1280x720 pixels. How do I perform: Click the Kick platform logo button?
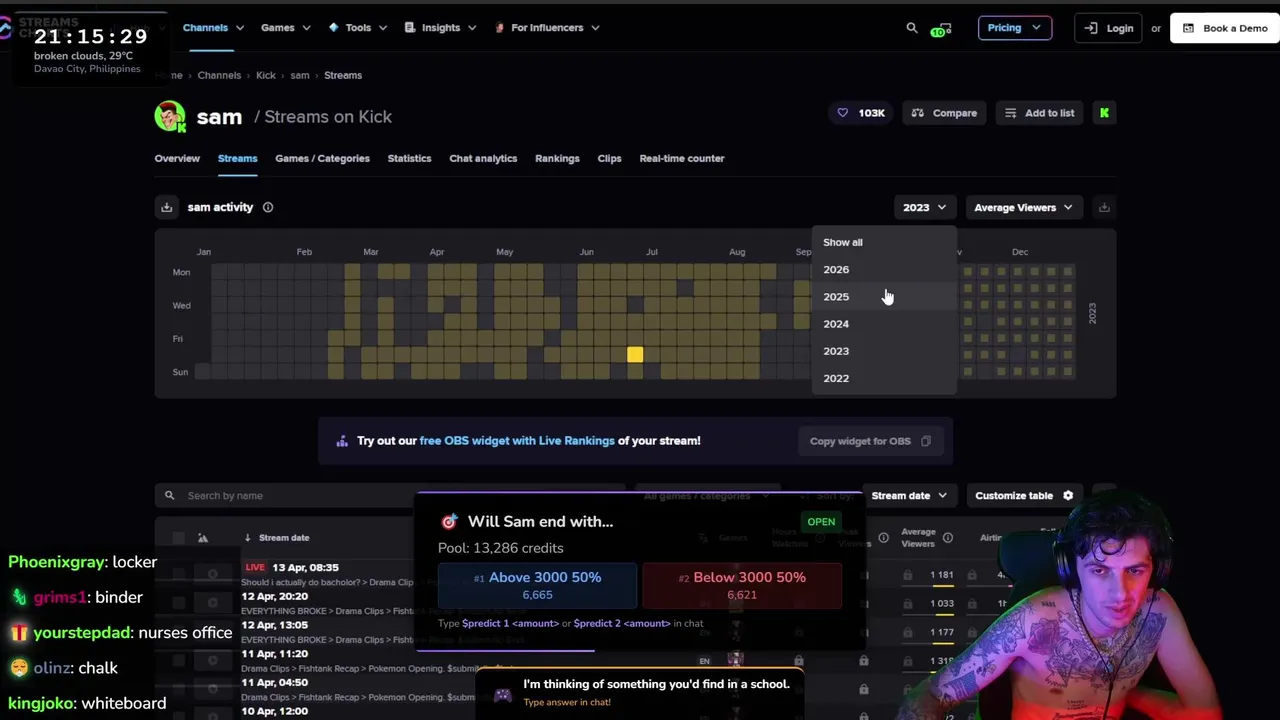(x=1104, y=113)
